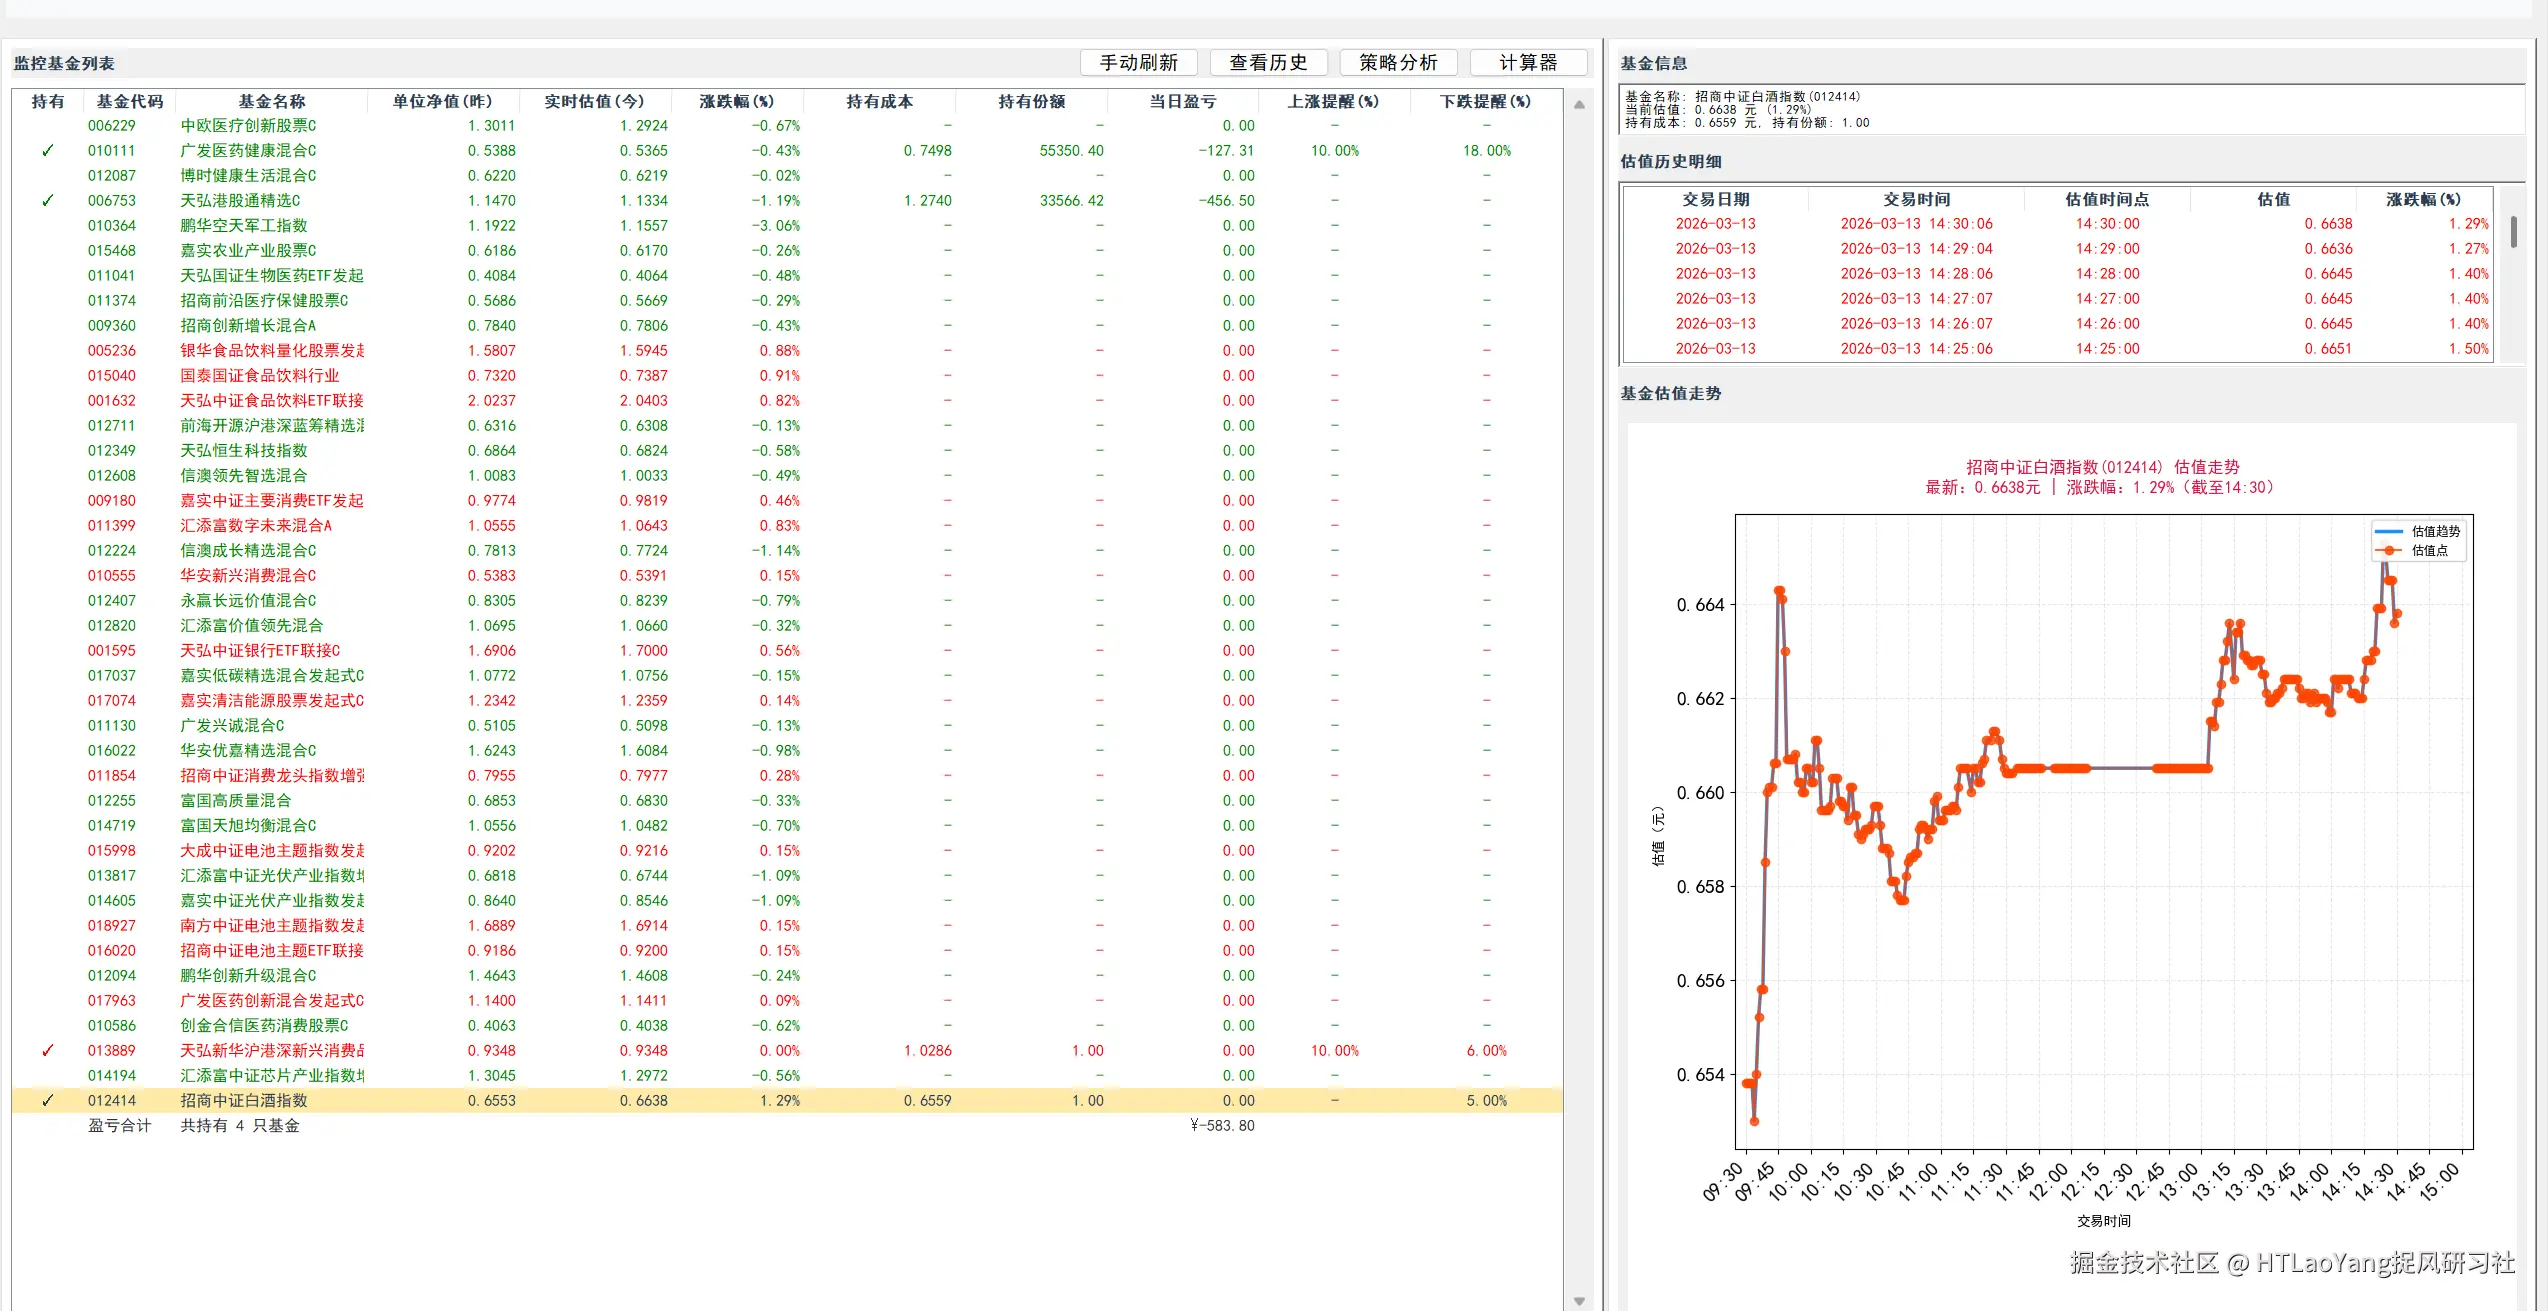Click the 交易时间 header in valuation history
This screenshot has width=2548, height=1311.
point(1916,198)
